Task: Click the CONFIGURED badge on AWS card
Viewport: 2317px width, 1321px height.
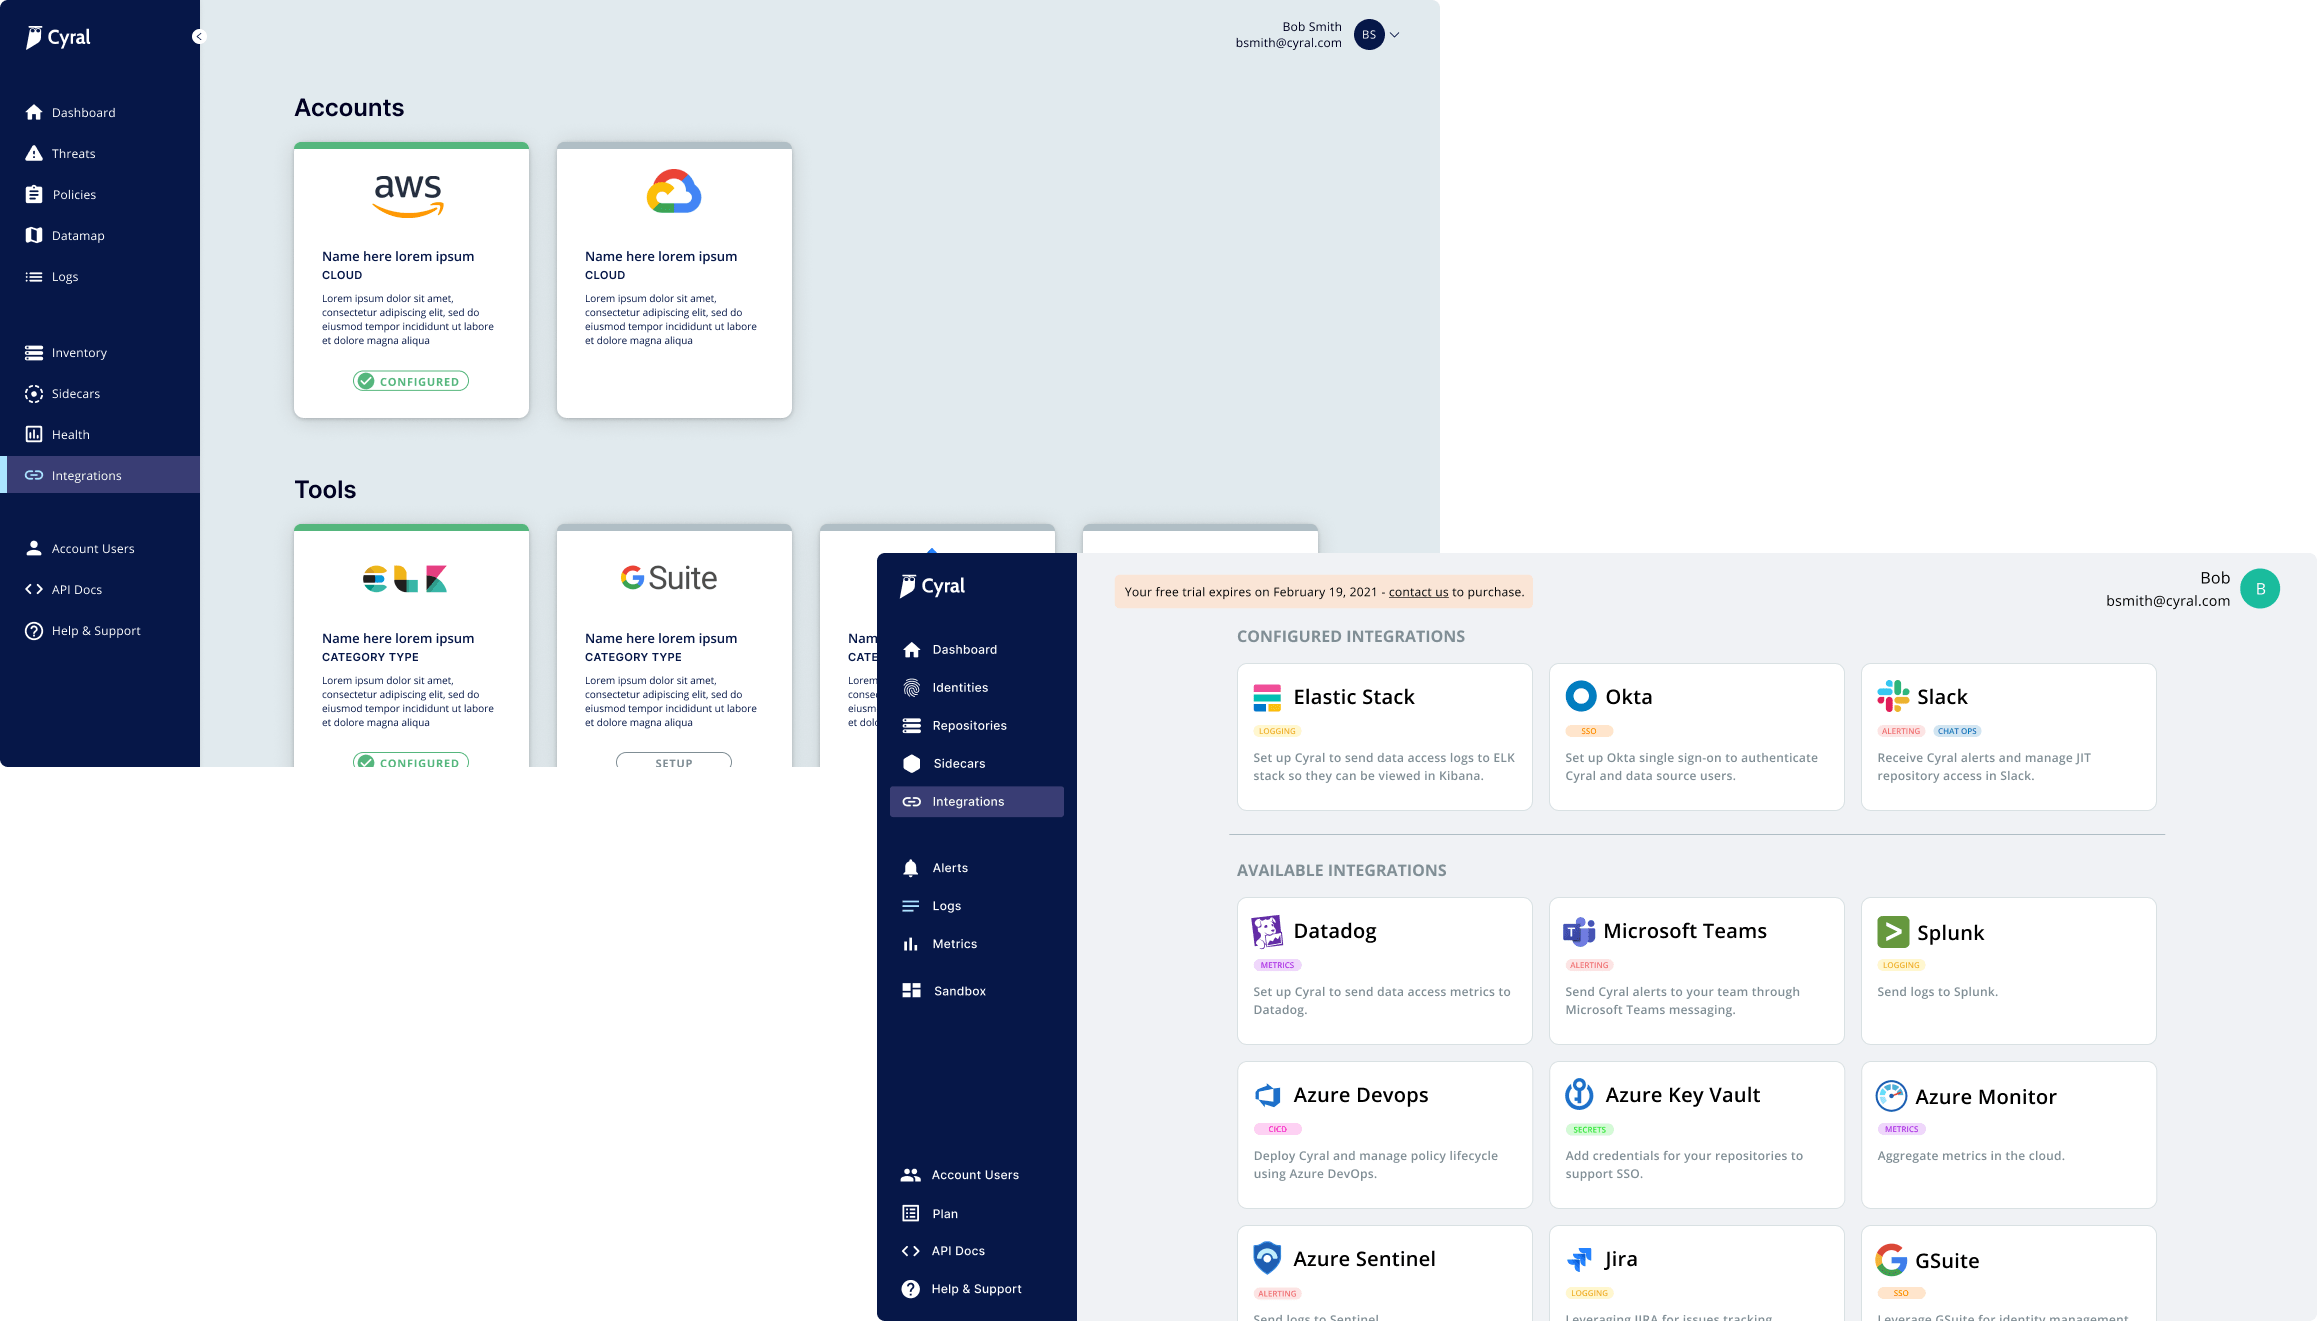Action: [411, 381]
